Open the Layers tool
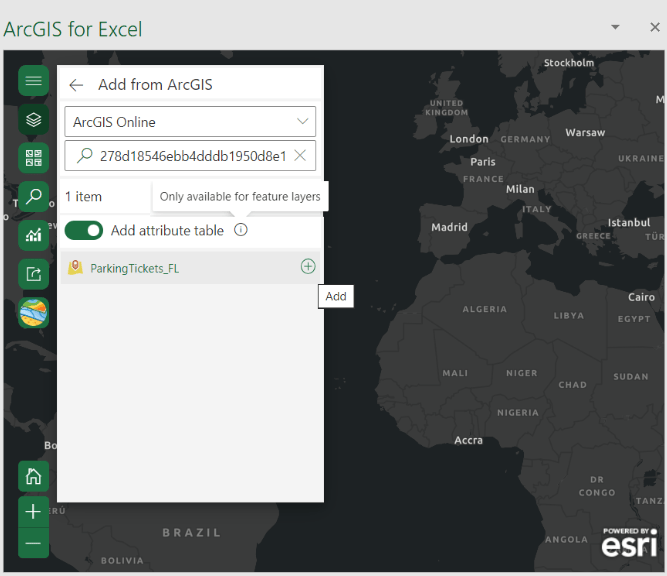 point(34,120)
